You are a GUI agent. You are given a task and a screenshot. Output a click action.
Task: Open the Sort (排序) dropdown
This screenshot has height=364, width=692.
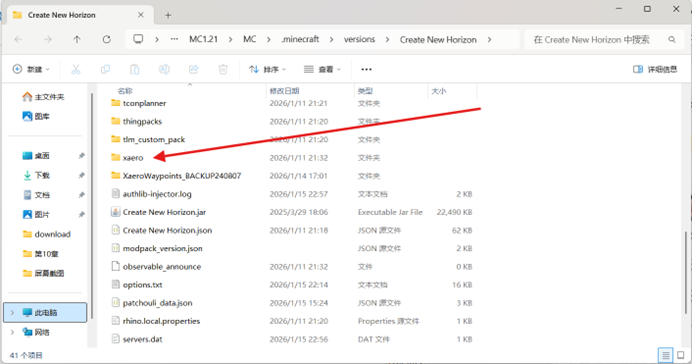[x=267, y=69]
